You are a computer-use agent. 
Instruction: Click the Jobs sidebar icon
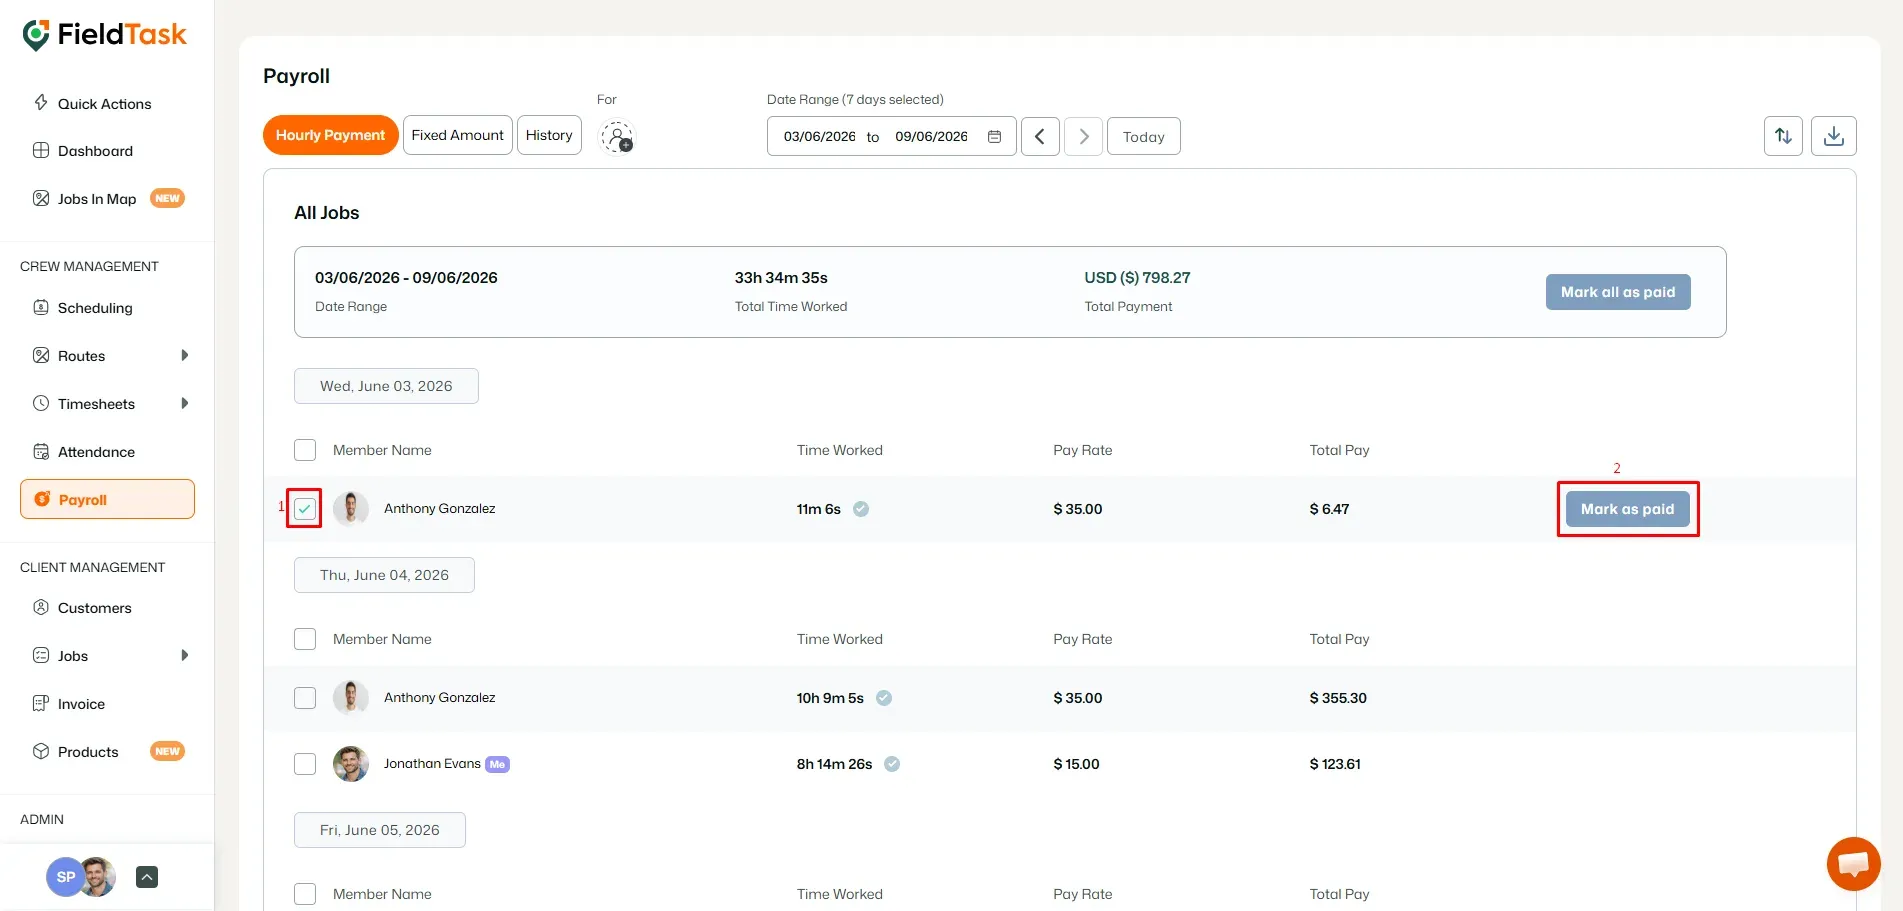coord(41,656)
